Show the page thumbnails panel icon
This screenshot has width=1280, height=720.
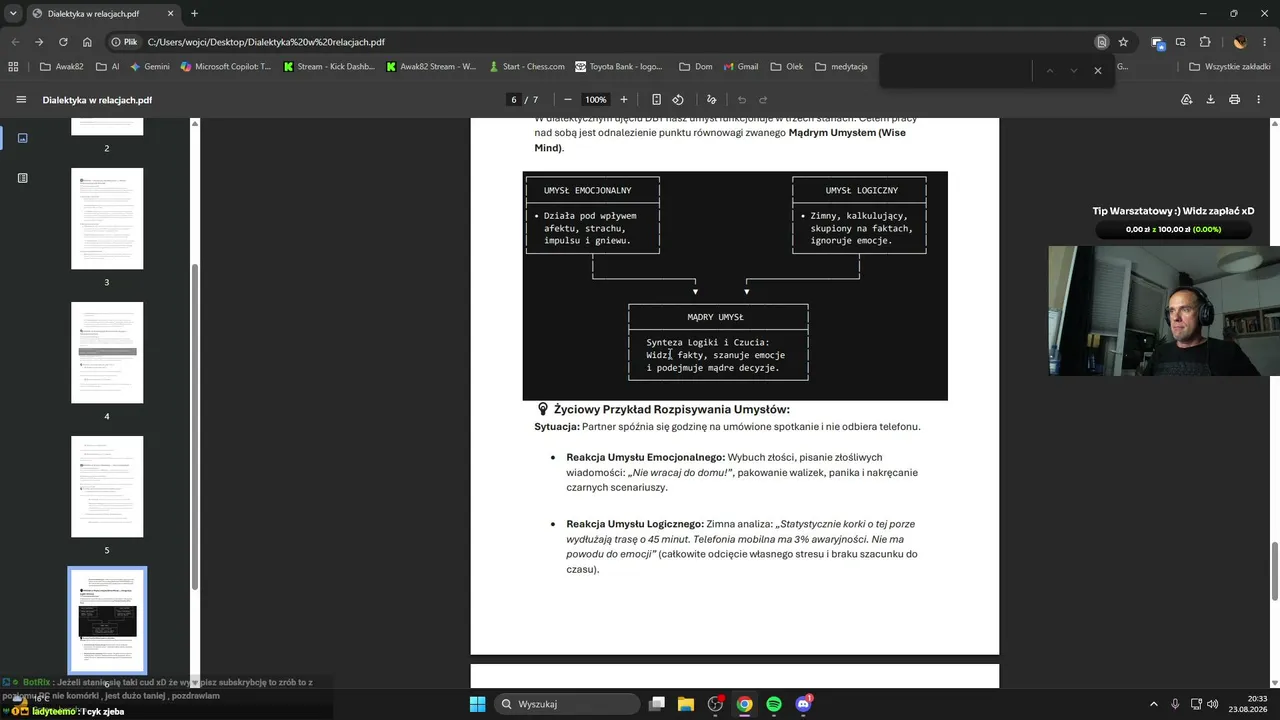pyautogui.click(x=22, y=138)
